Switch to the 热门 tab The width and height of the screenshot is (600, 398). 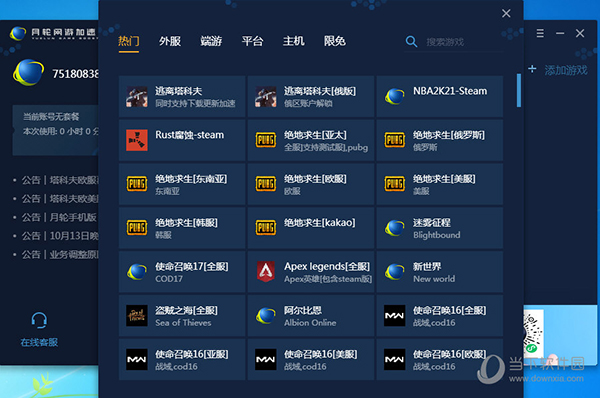(129, 41)
